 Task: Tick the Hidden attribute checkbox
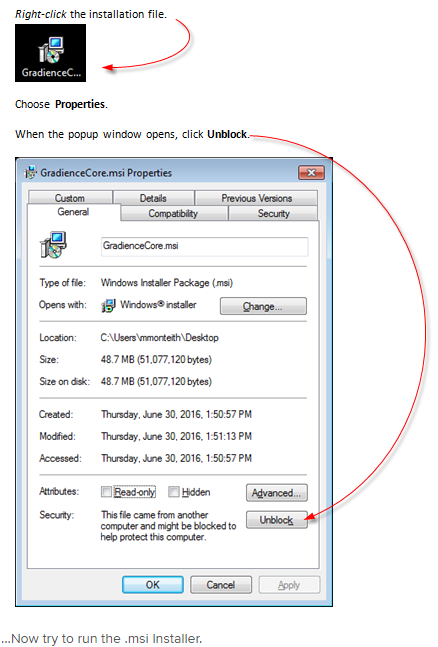pyautogui.click(x=173, y=491)
